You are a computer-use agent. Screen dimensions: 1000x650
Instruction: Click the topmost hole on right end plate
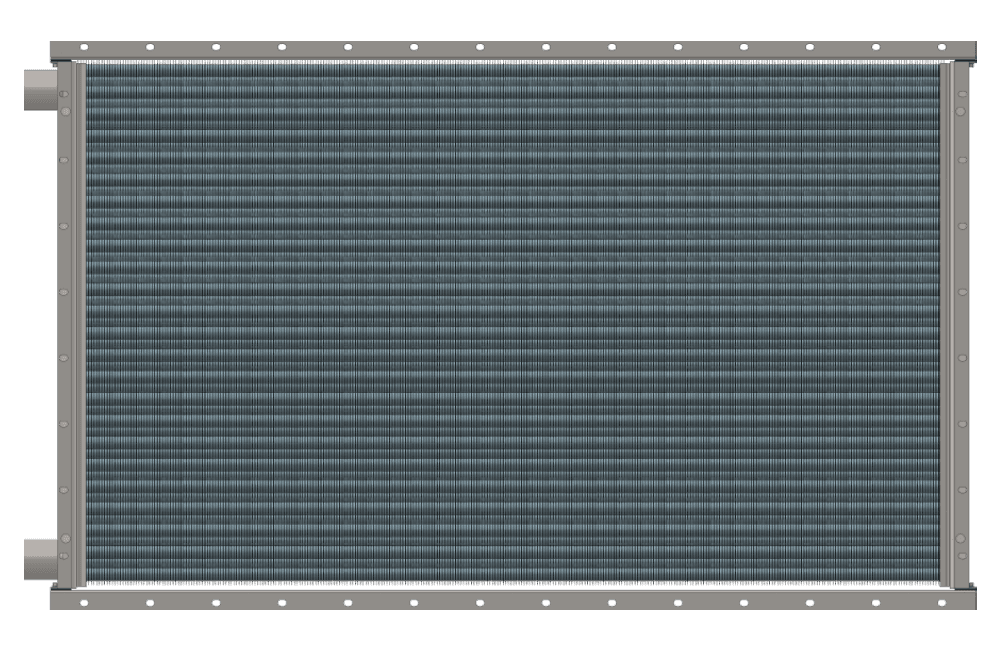coord(962,94)
